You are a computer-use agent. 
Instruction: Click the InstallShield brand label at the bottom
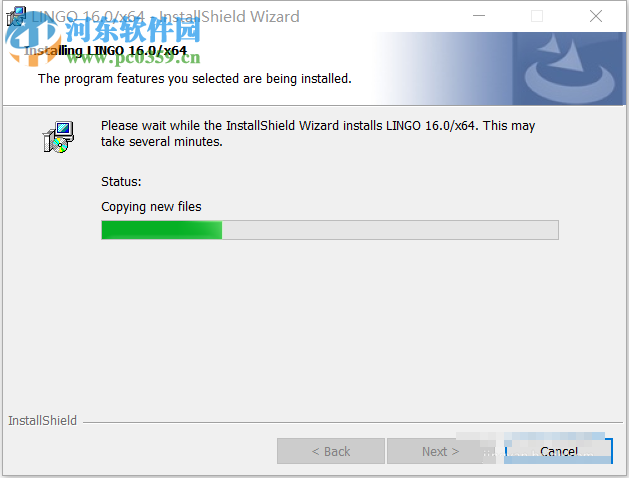pos(43,420)
